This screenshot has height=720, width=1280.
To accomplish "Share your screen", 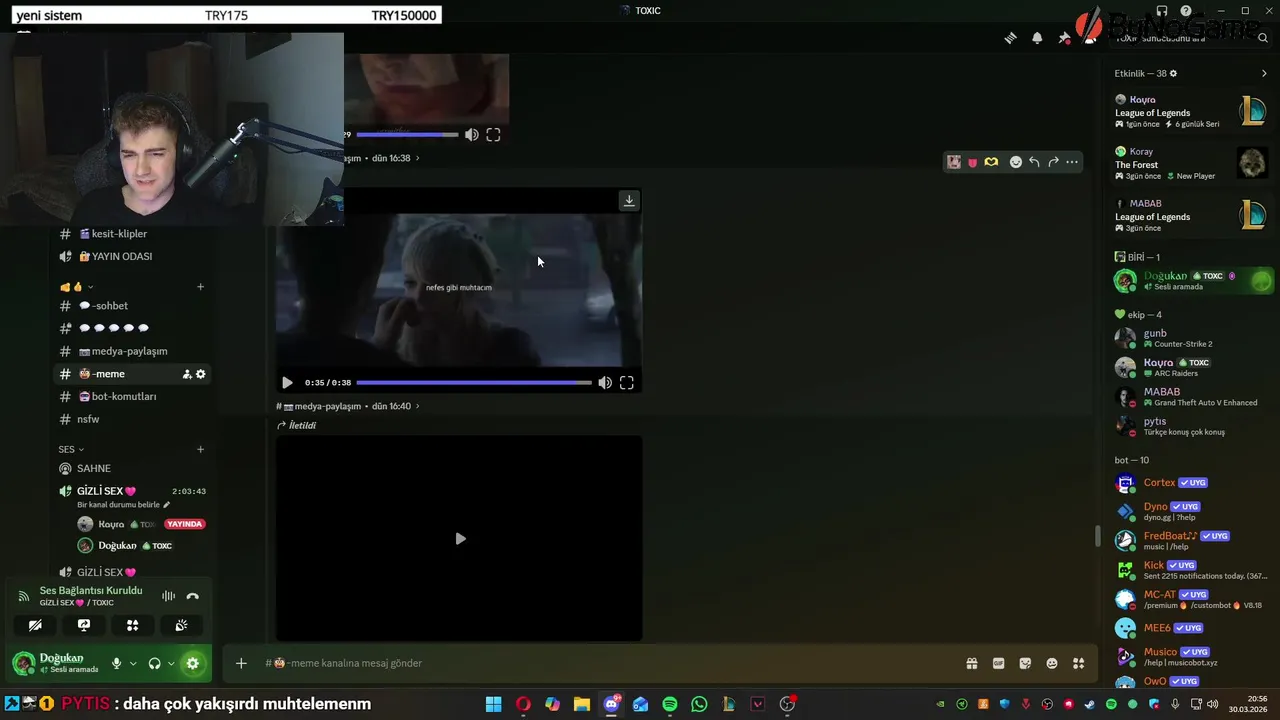I will (84, 625).
